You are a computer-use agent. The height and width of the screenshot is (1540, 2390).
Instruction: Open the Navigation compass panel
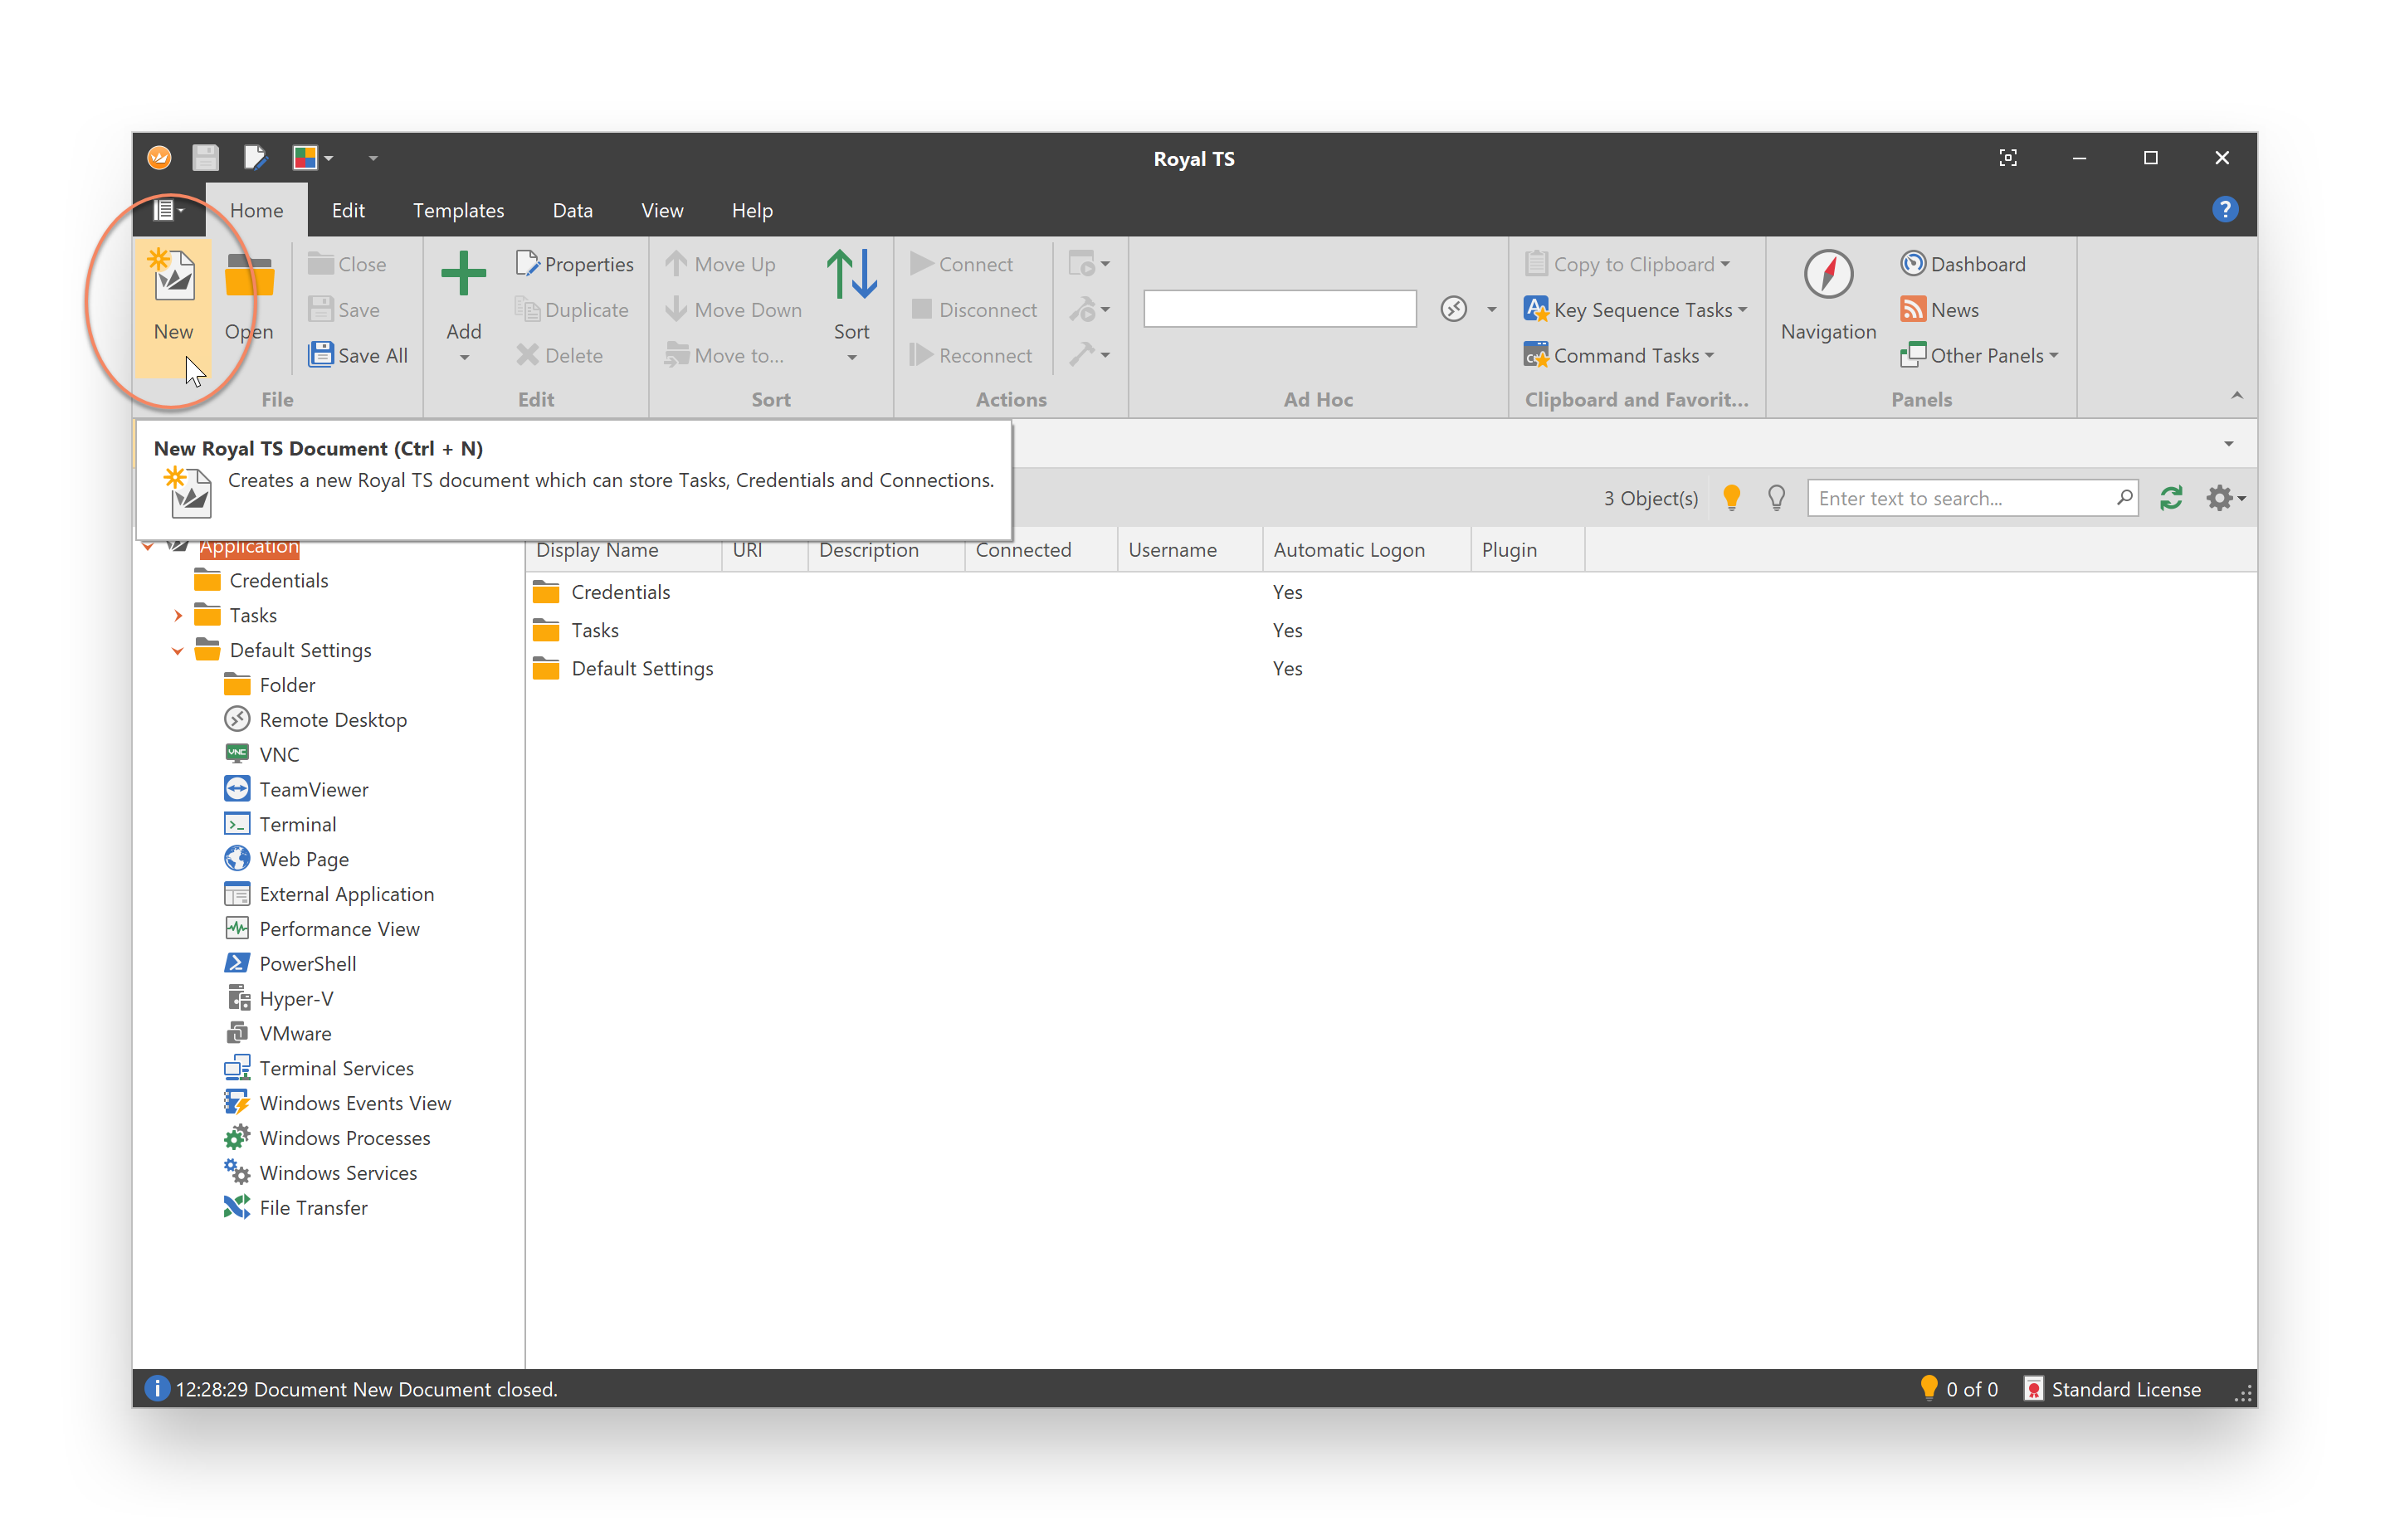point(1828,274)
